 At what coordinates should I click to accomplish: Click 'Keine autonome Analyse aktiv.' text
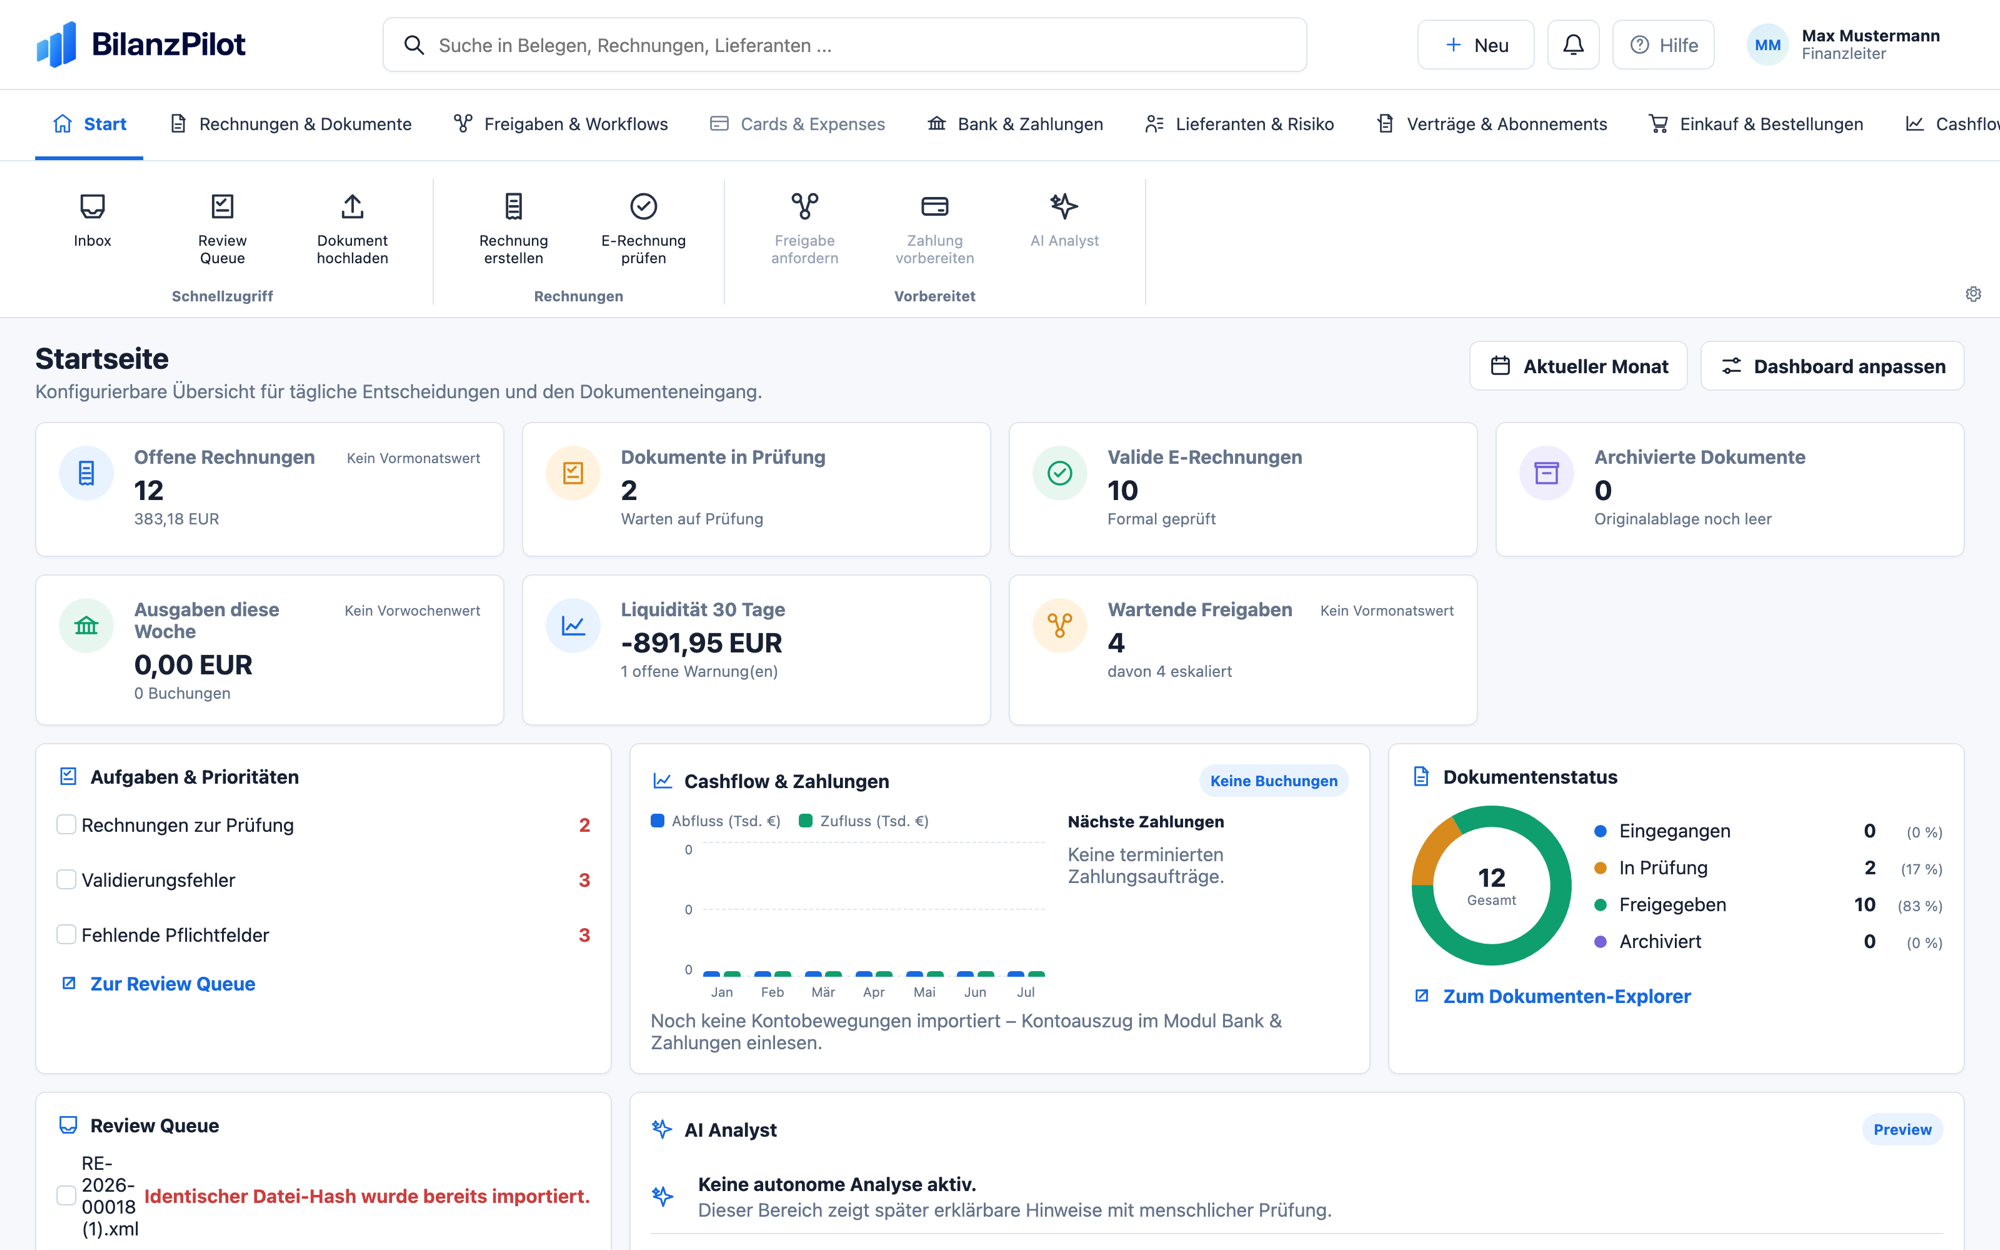[x=836, y=1184]
